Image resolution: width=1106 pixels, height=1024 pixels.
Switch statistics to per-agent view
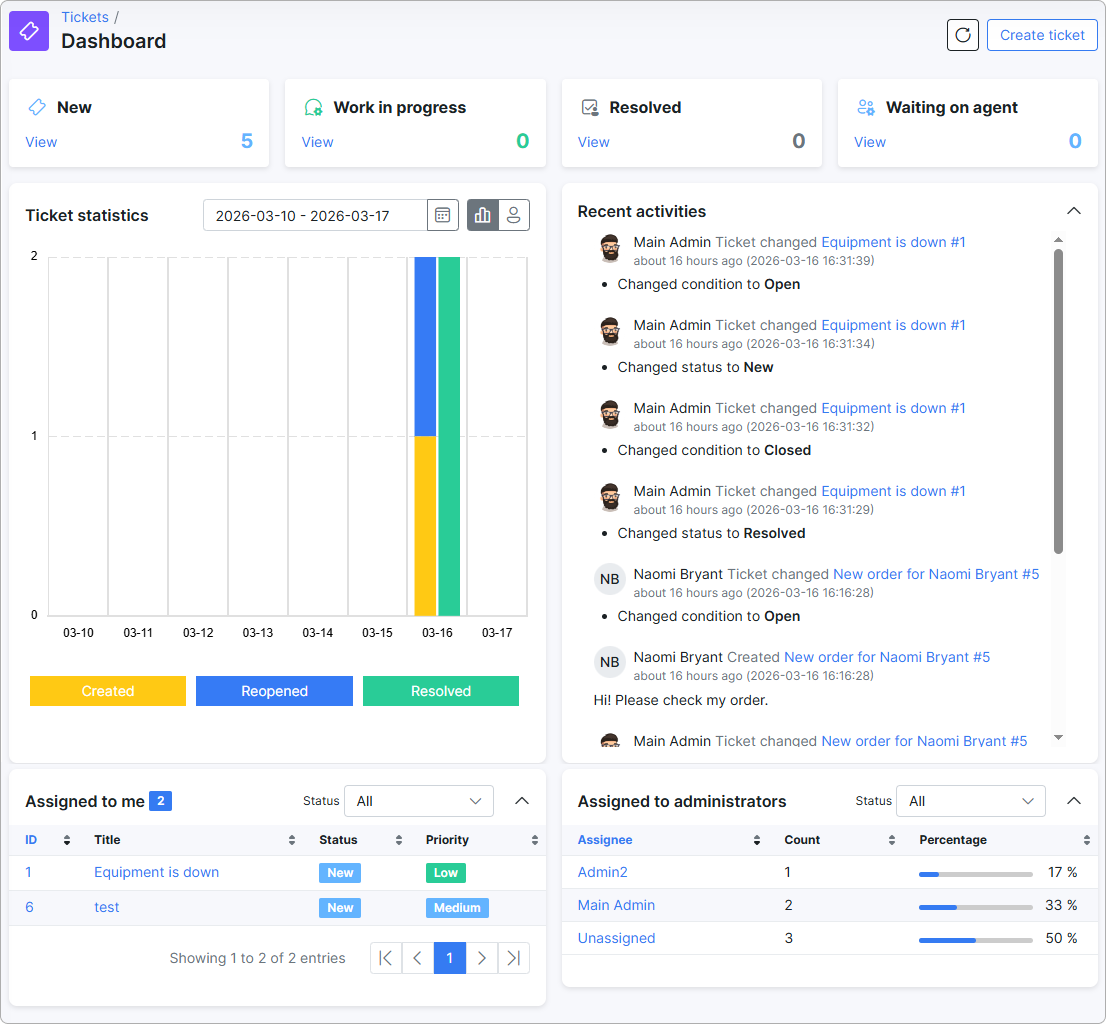[x=514, y=215]
